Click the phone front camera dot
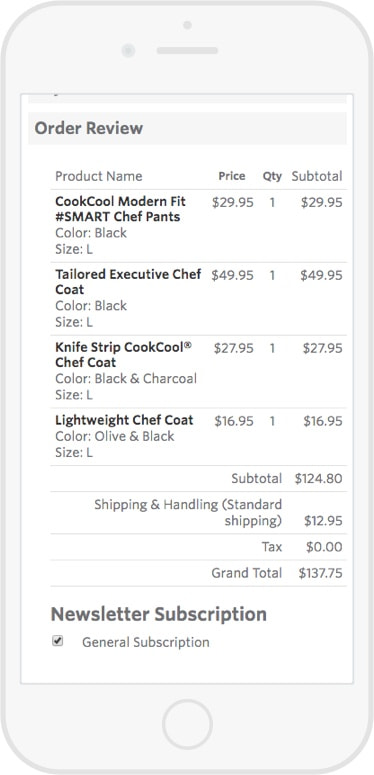This screenshot has height=775, width=374. pyautogui.click(x=128, y=50)
